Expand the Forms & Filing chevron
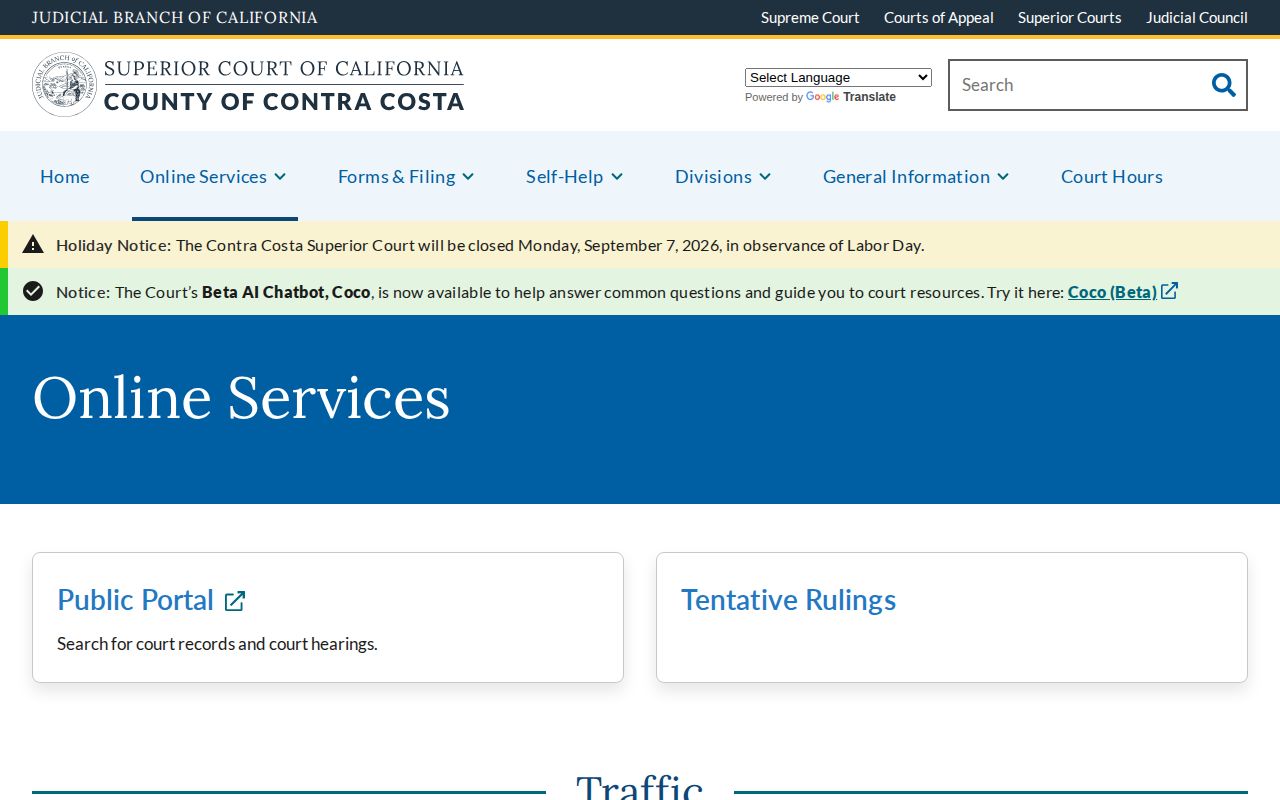The image size is (1280, 800). [468, 177]
